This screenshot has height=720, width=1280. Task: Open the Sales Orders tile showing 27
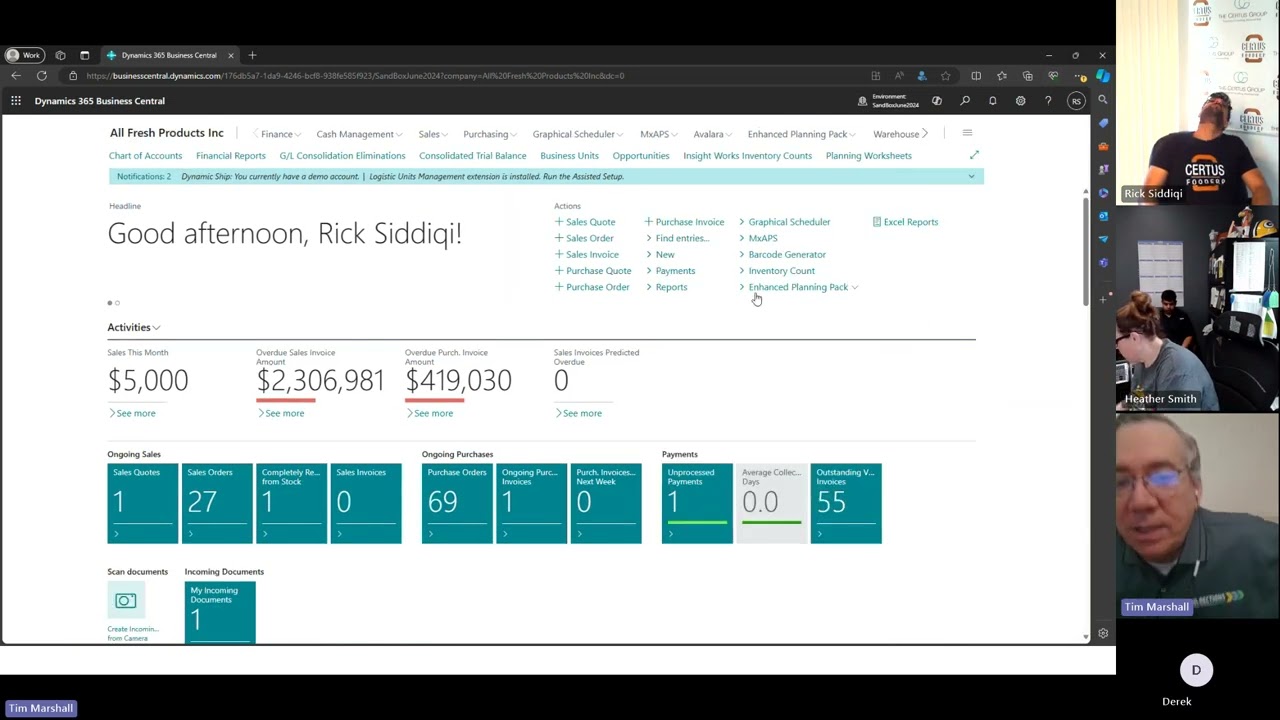pyautogui.click(x=217, y=504)
